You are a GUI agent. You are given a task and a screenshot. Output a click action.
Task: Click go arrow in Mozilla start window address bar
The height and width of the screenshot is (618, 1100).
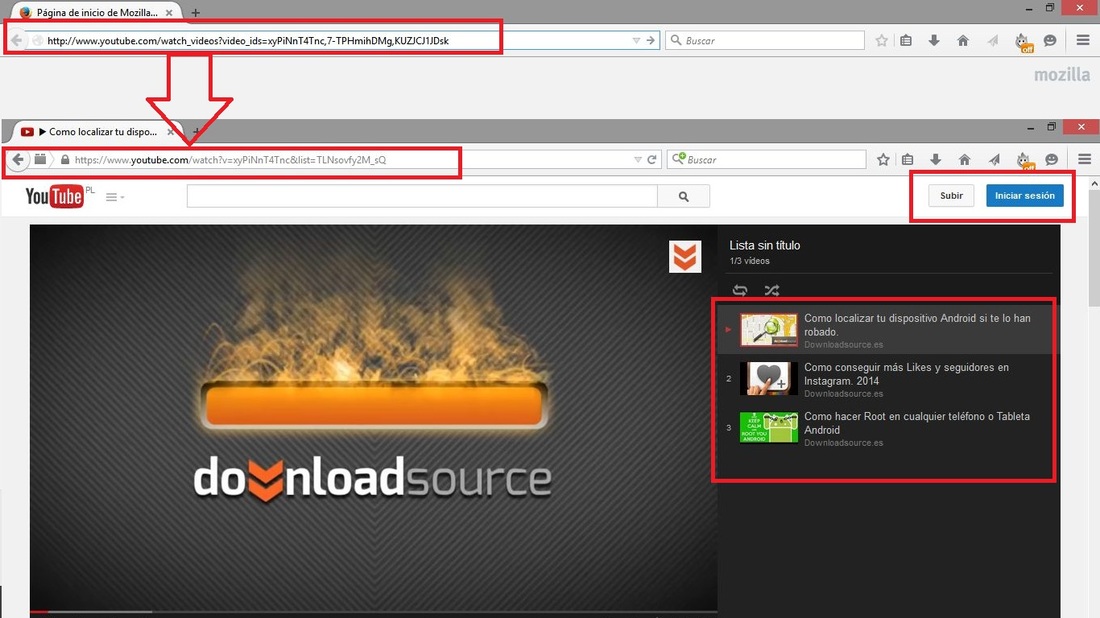[650, 41]
